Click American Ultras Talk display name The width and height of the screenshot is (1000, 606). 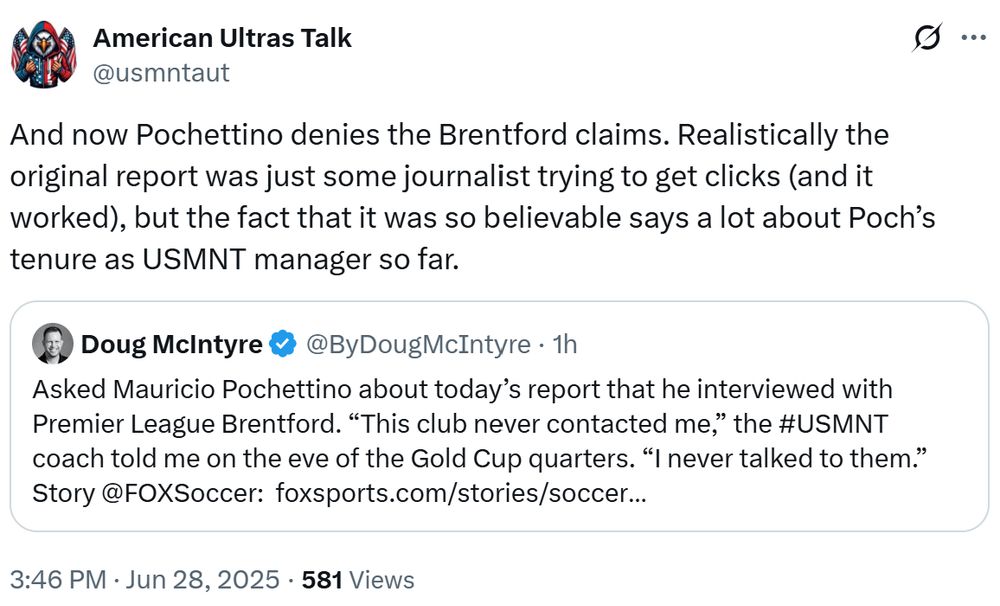(222, 38)
